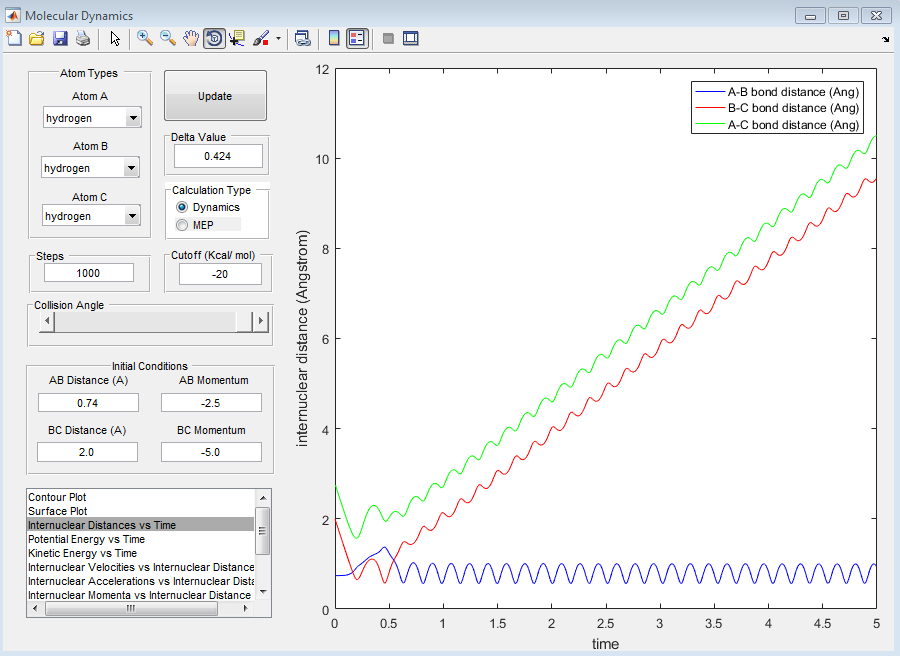Choose Potential Energy vs Time from list

(x=86, y=539)
